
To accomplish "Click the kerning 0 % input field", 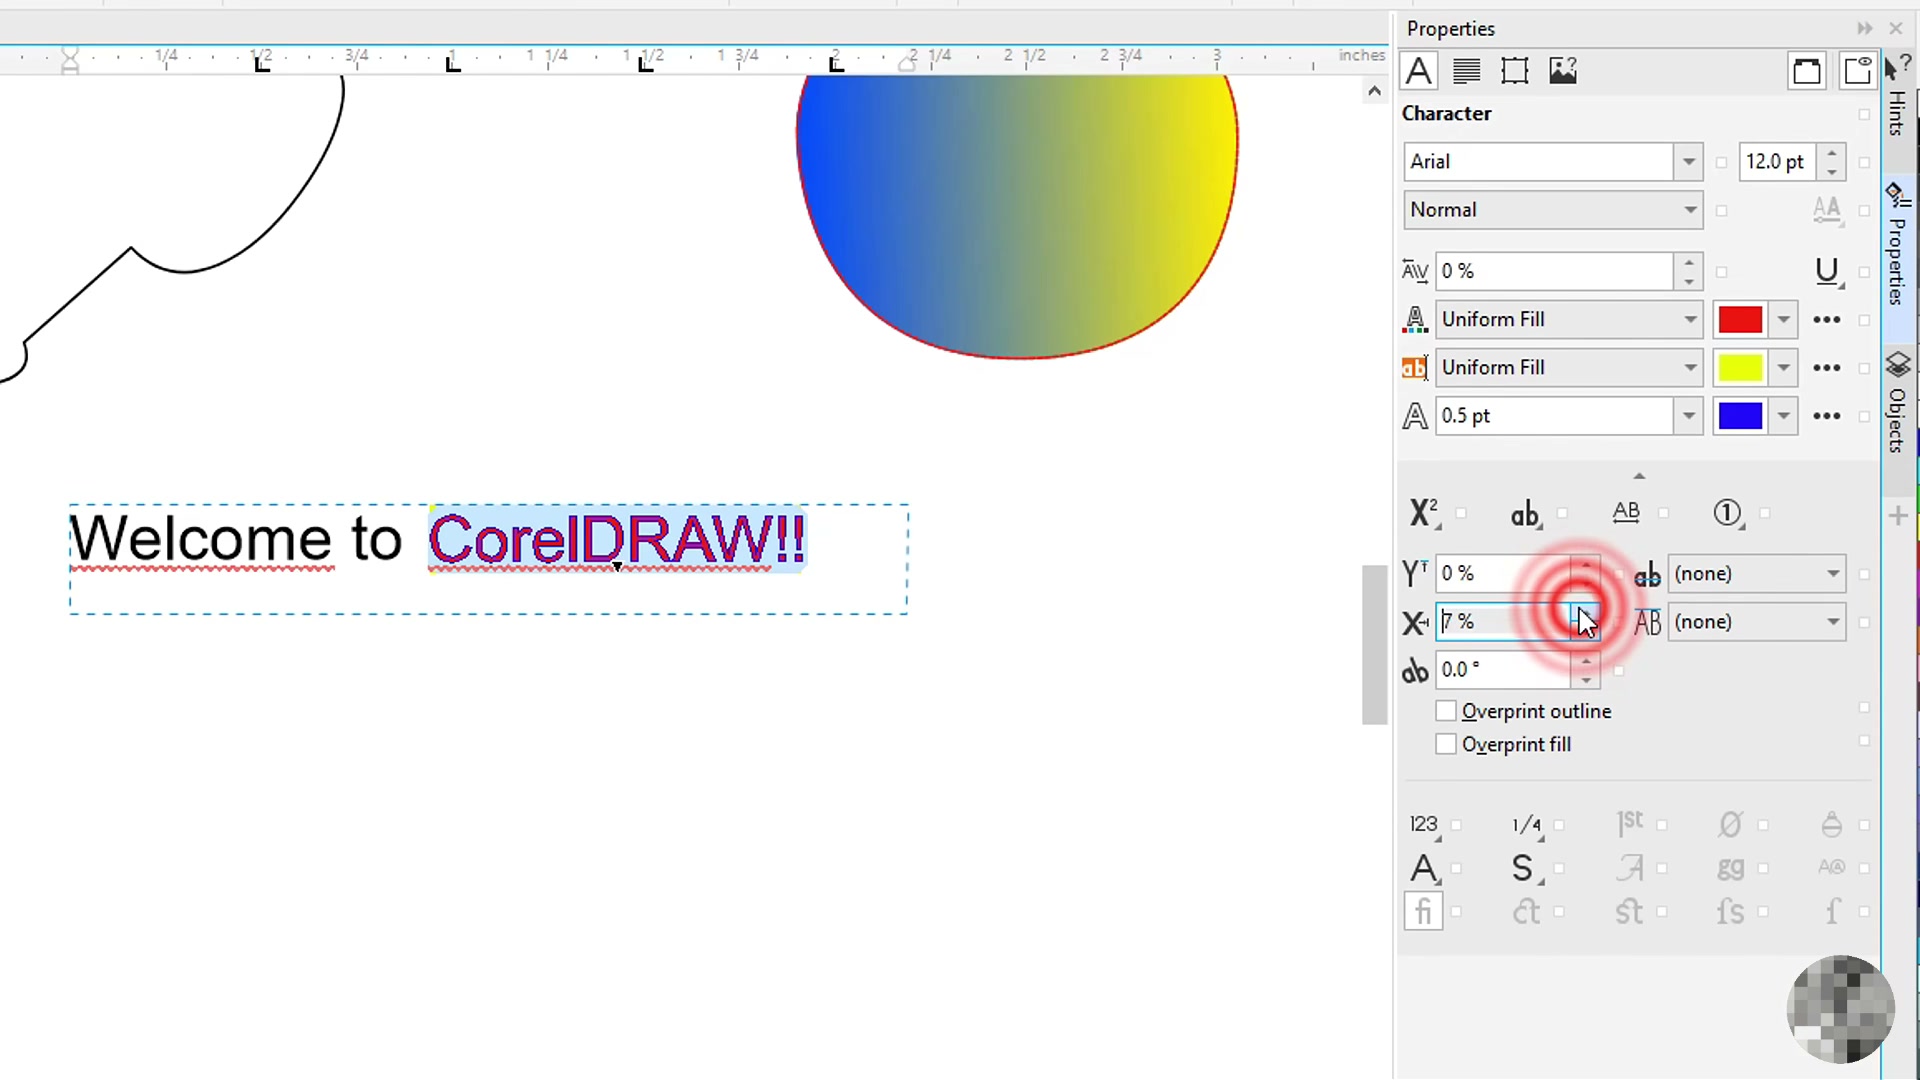I will click(1555, 271).
